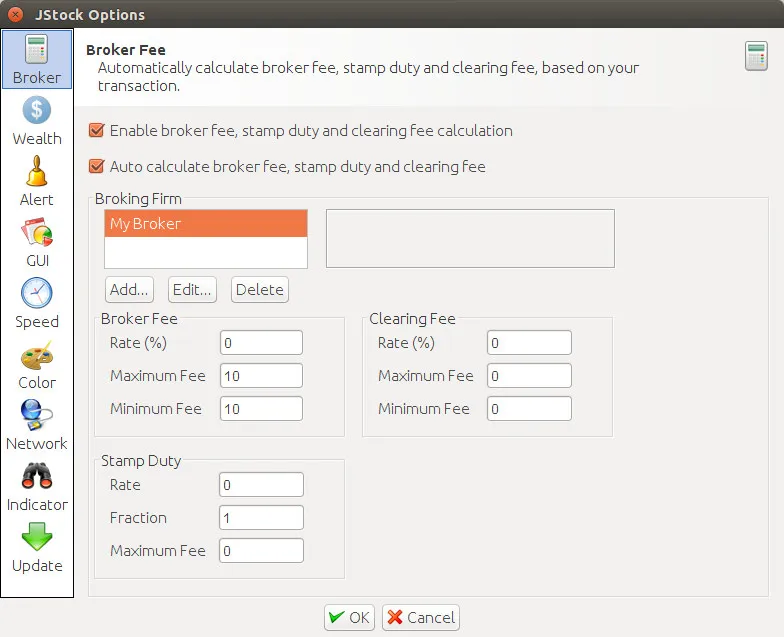Open the Wealth dollar icon section
The width and height of the screenshot is (784, 637).
[36, 110]
